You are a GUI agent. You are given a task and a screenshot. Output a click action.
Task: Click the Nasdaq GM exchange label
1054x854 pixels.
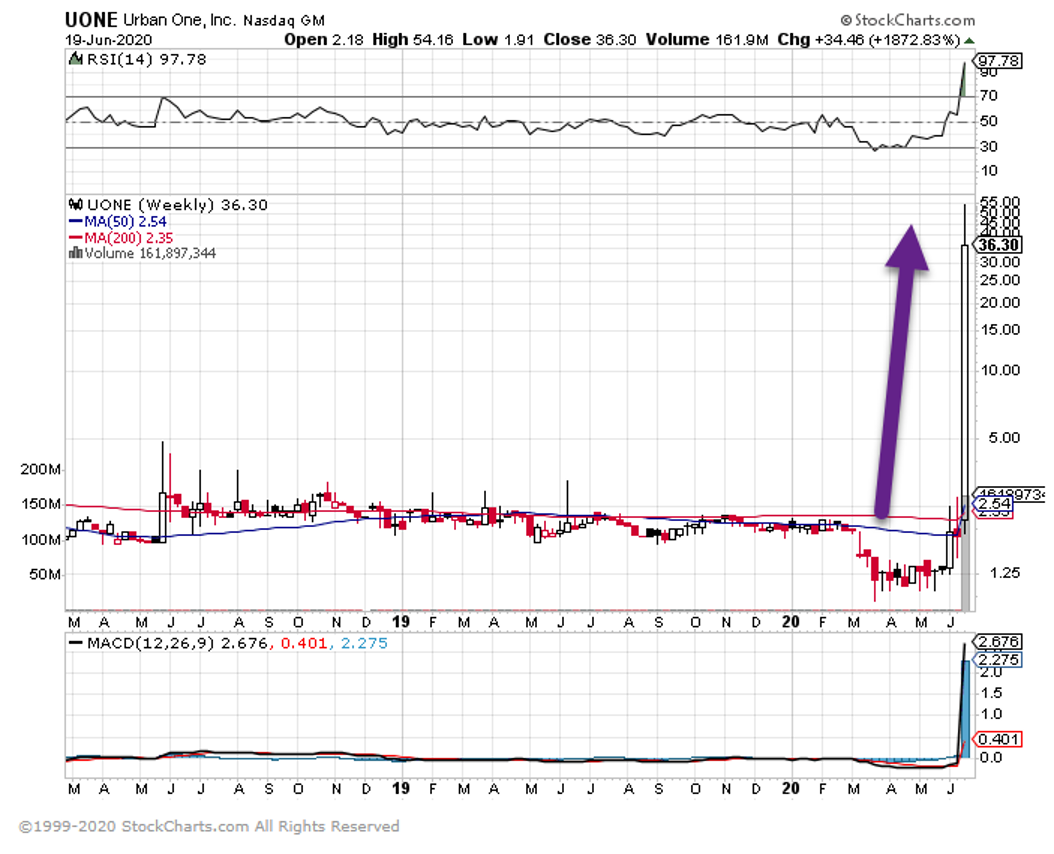(x=284, y=21)
